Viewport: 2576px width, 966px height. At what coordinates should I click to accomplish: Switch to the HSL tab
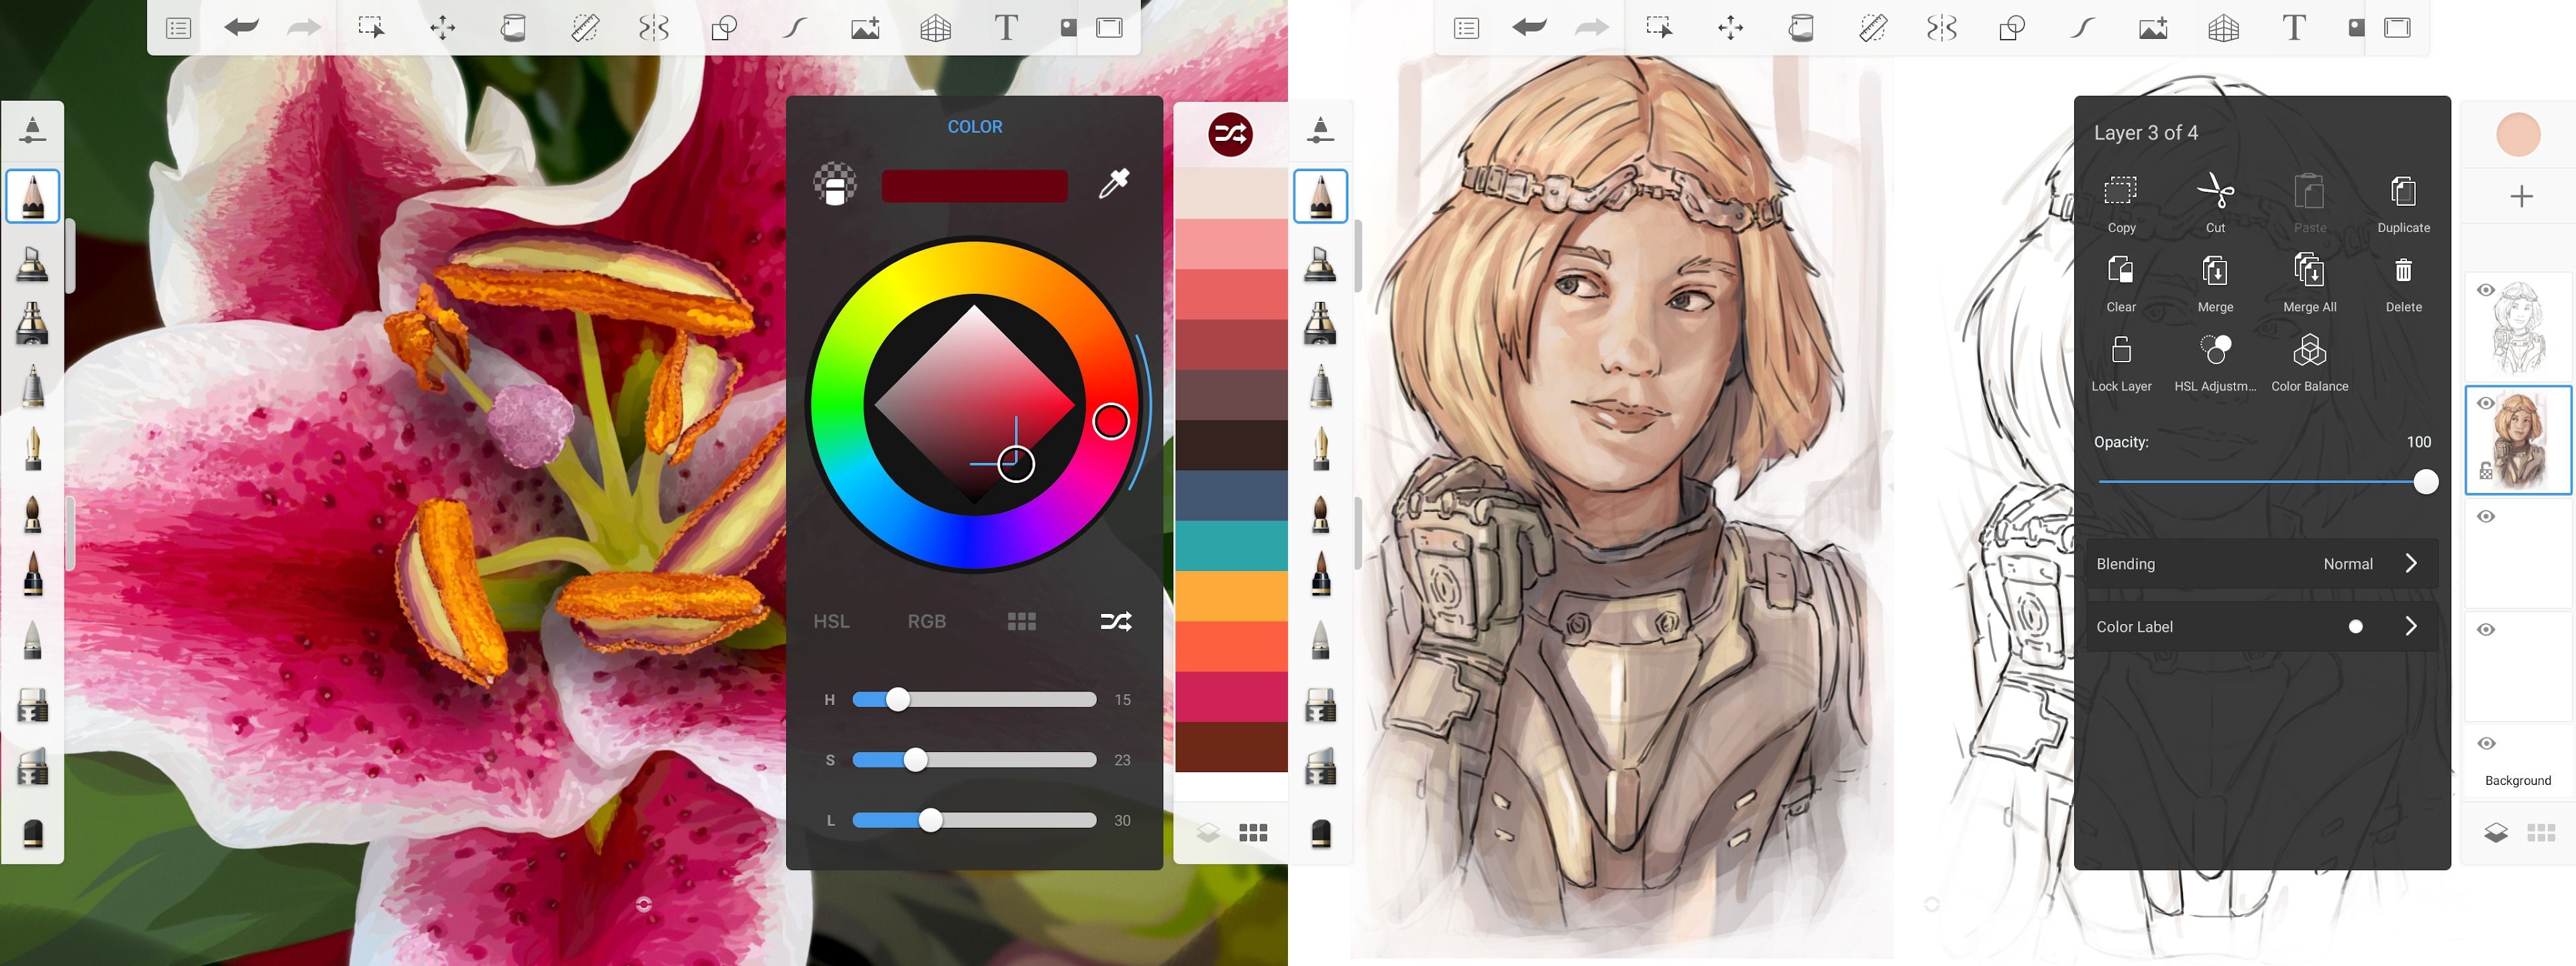coord(830,621)
